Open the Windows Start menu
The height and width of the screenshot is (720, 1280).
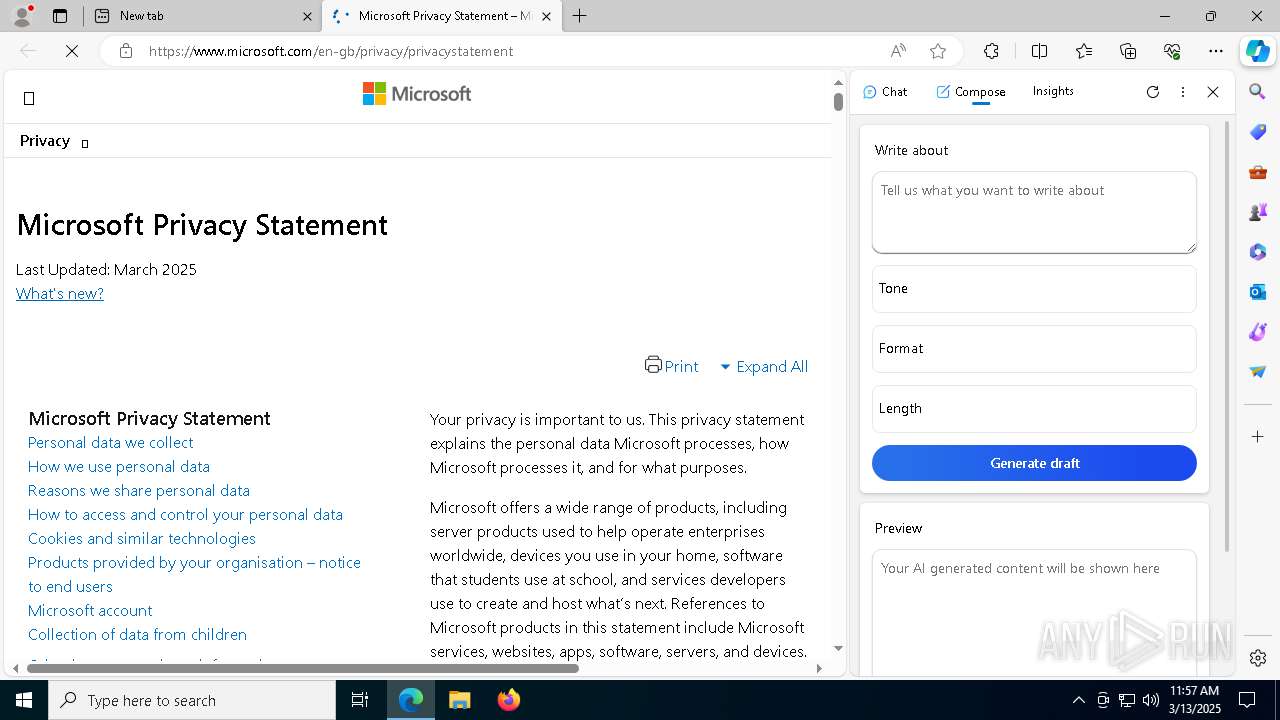(x=24, y=700)
